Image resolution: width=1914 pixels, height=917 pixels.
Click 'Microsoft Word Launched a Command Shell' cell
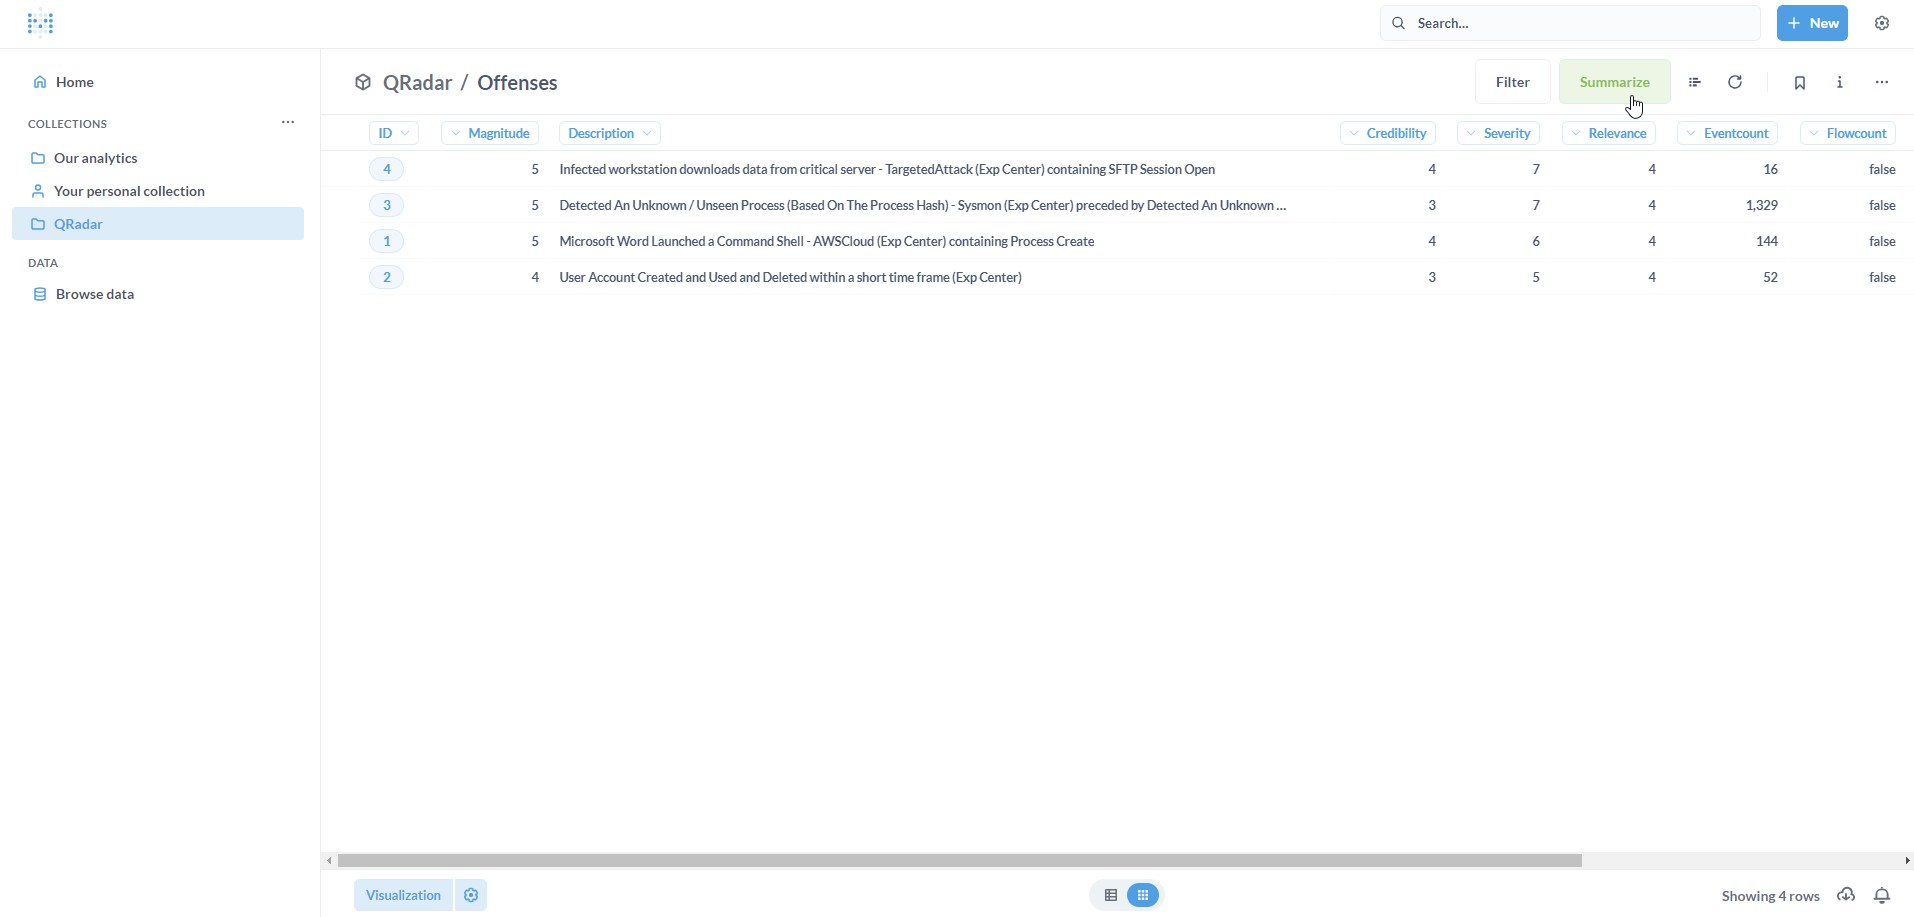pos(827,241)
